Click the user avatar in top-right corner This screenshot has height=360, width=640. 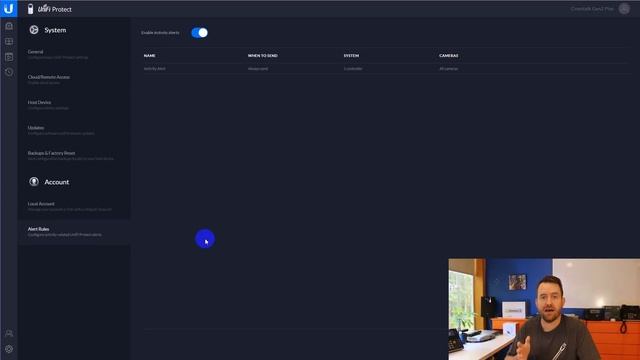point(624,9)
